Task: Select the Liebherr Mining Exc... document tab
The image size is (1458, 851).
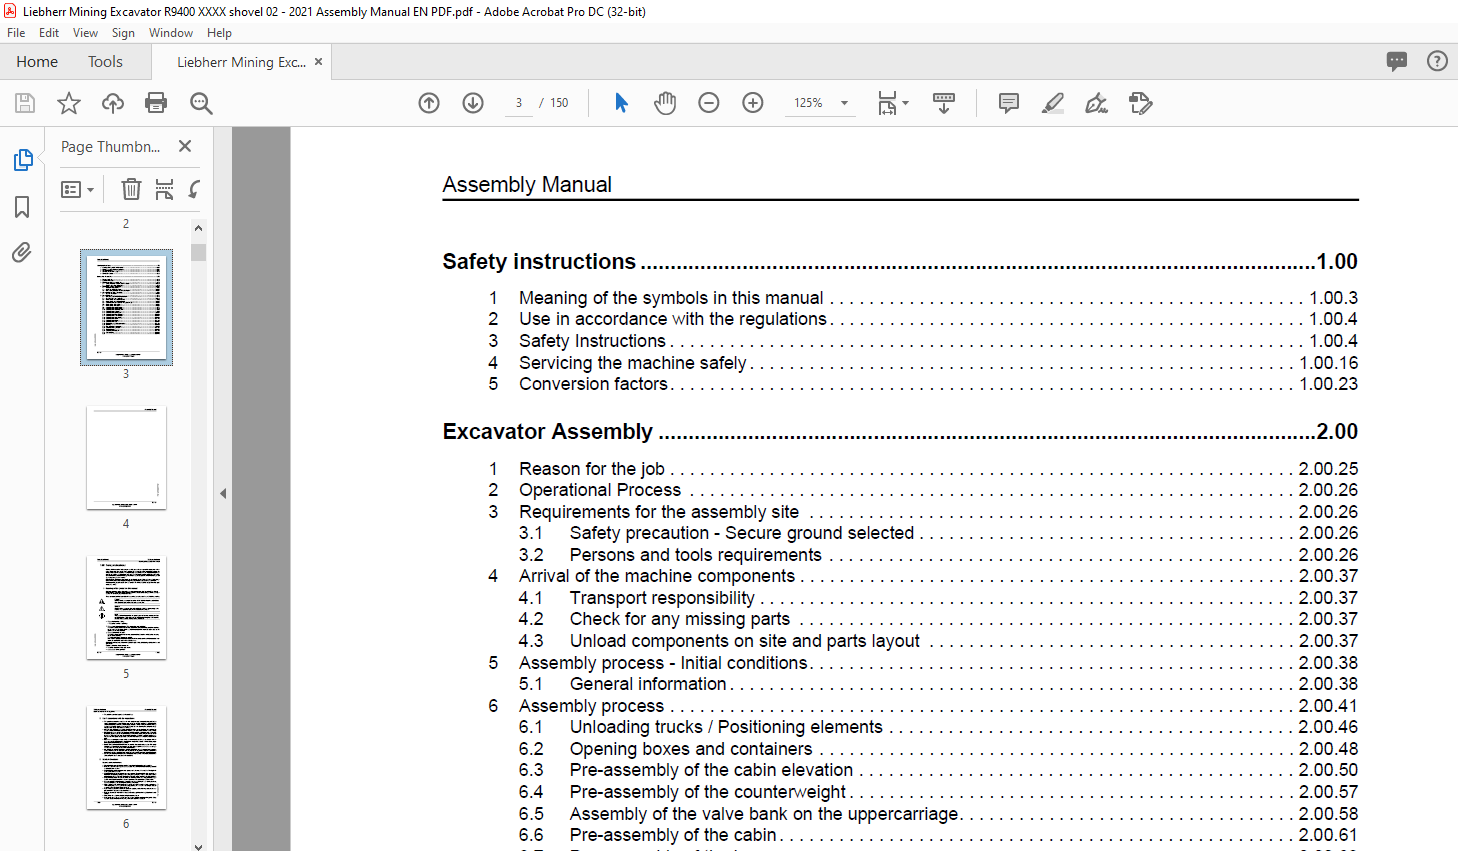Action: coord(241,62)
